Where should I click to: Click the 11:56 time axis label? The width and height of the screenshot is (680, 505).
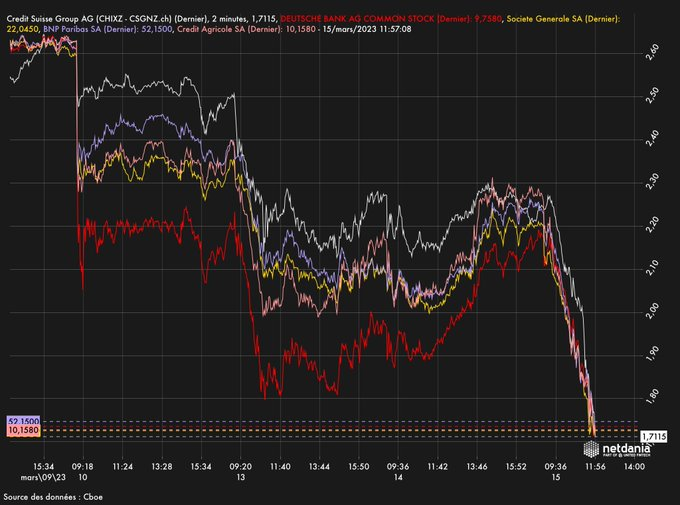596,466
